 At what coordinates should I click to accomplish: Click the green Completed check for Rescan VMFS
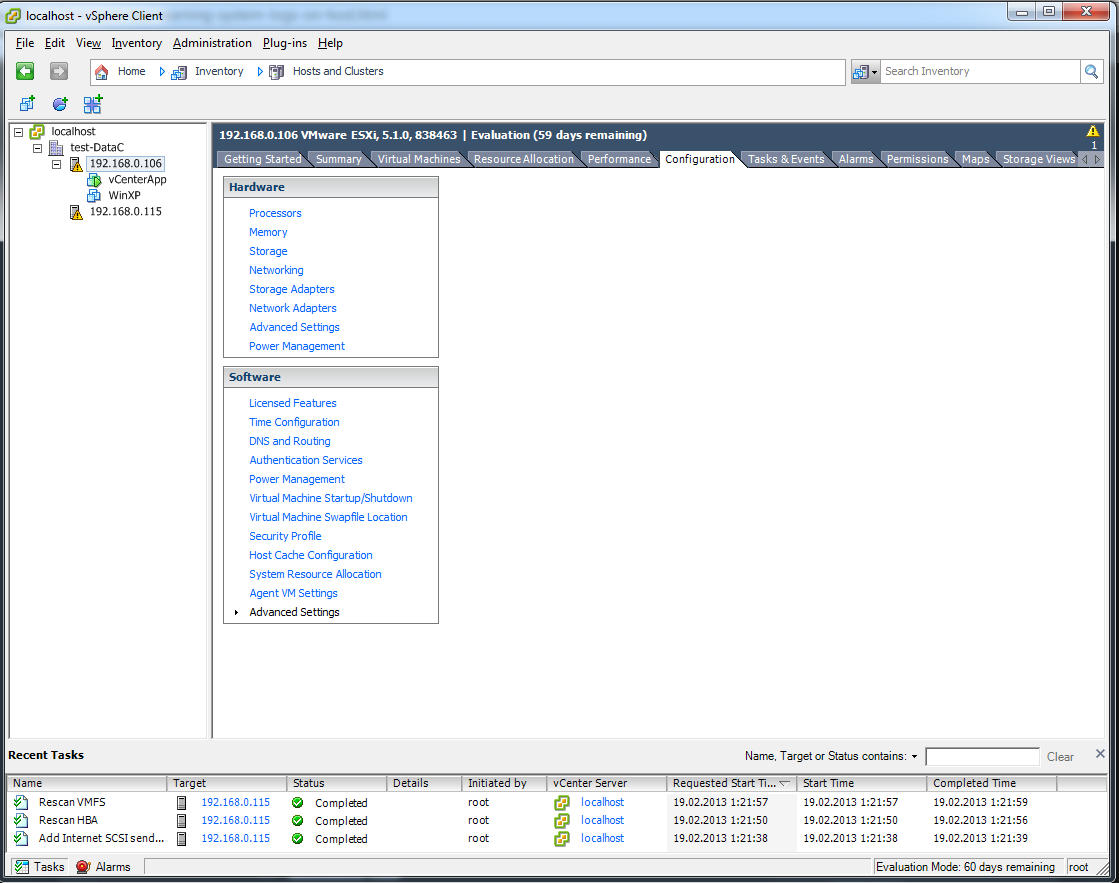[298, 802]
